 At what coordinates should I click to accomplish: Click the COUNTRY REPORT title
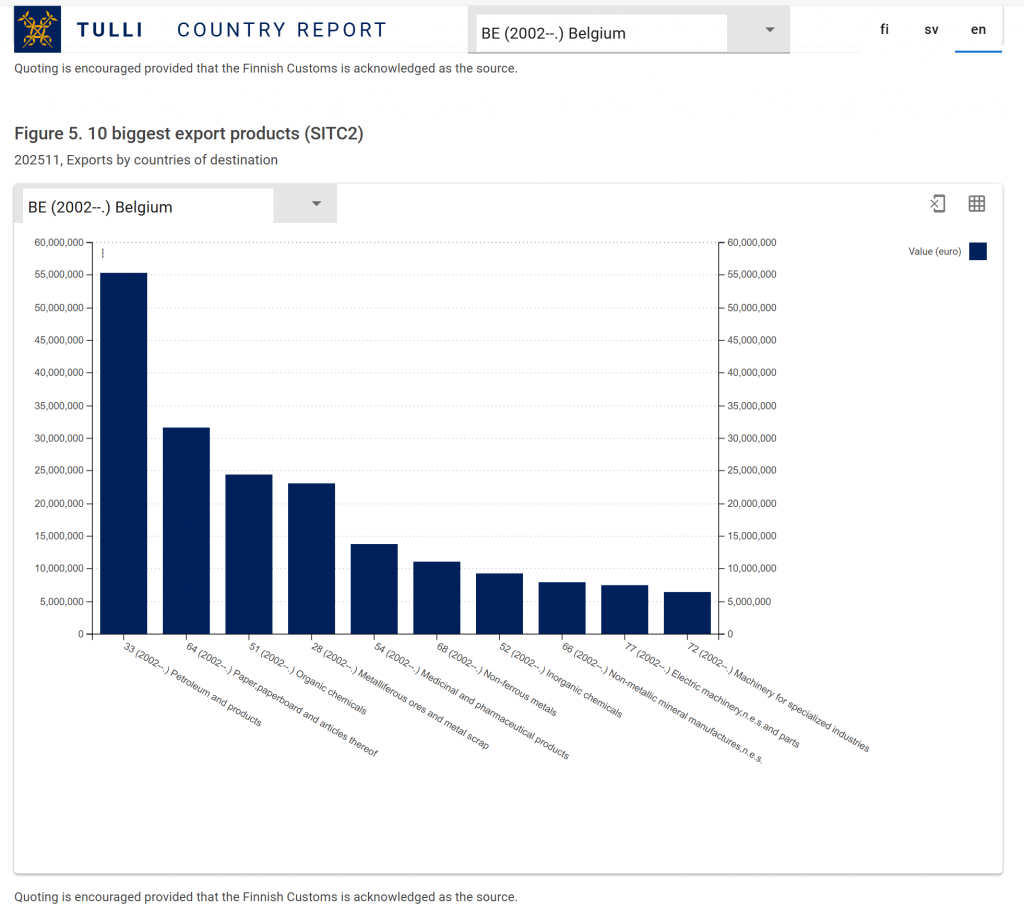(281, 30)
